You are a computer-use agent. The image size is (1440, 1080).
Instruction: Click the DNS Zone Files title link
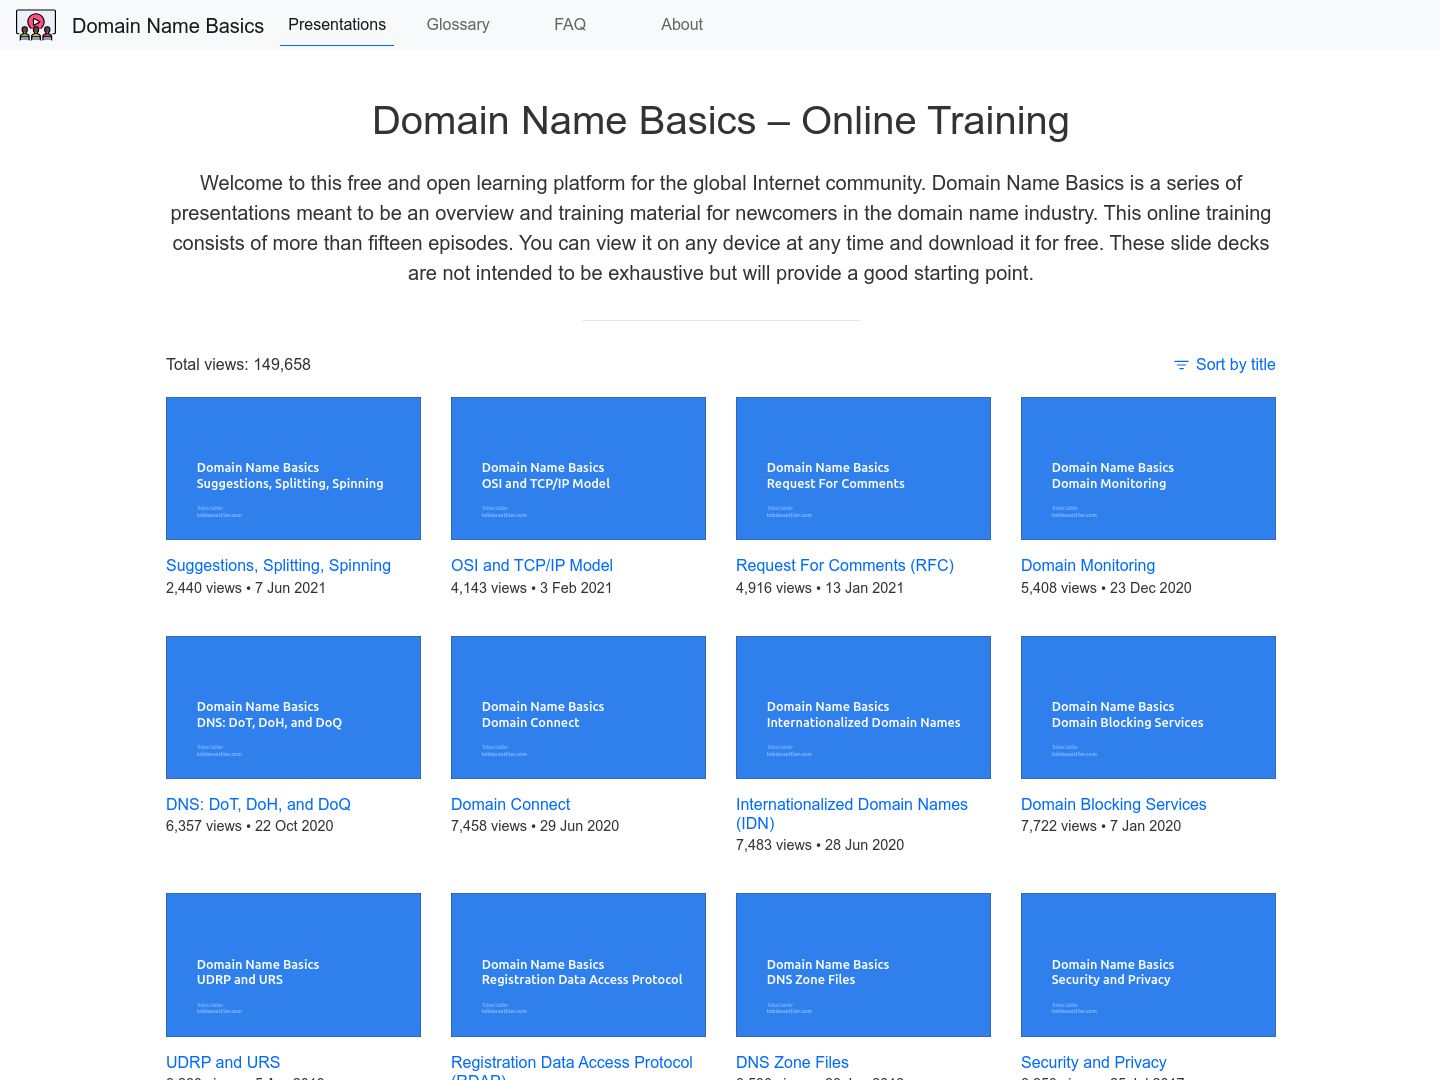[792, 1062]
